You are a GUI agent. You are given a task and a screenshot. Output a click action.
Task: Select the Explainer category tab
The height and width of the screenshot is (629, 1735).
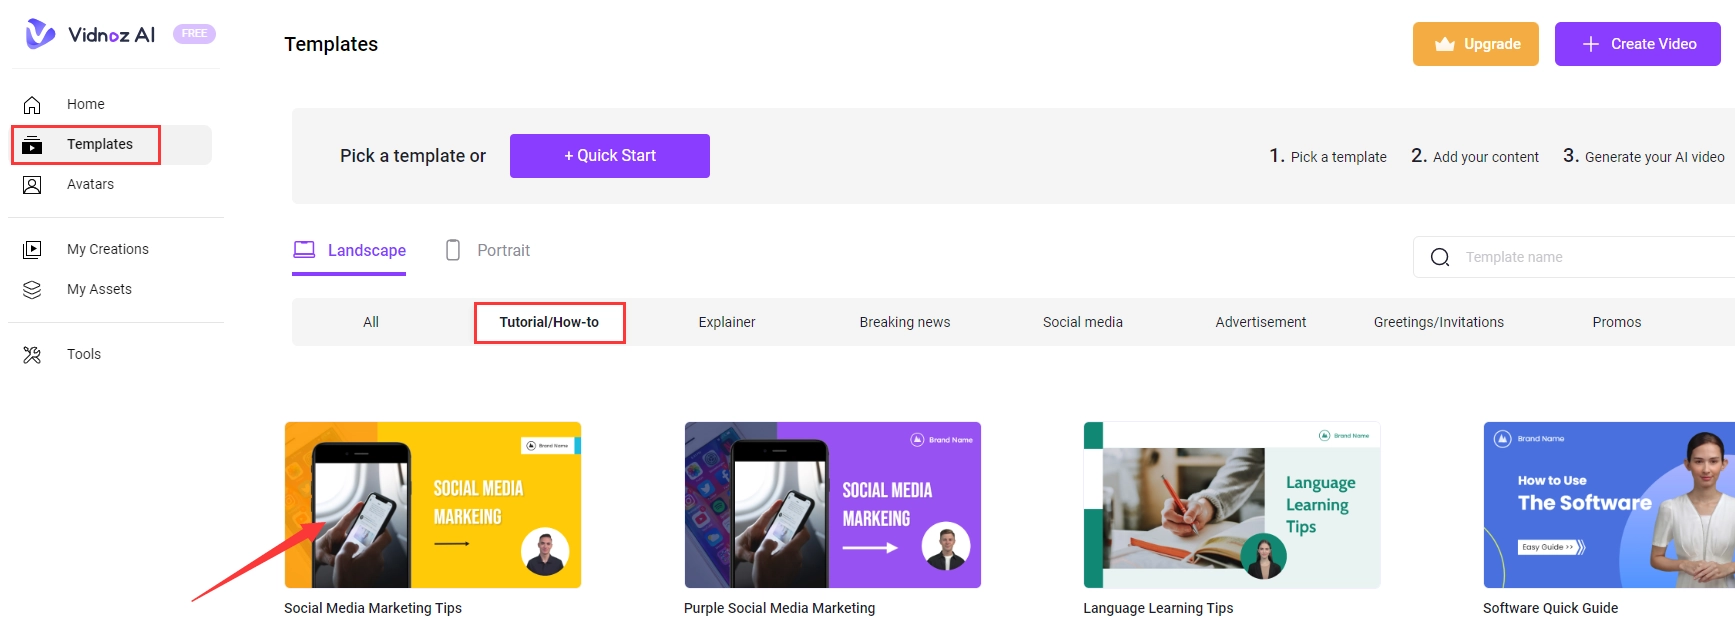[x=726, y=322]
